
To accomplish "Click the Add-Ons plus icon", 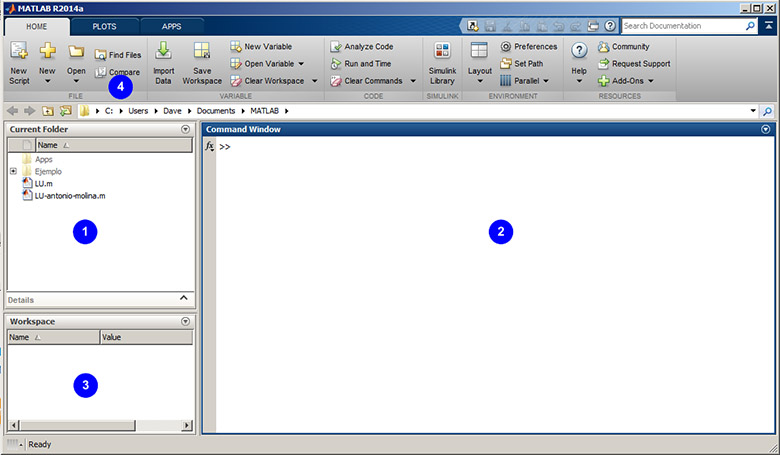I will tap(603, 81).
